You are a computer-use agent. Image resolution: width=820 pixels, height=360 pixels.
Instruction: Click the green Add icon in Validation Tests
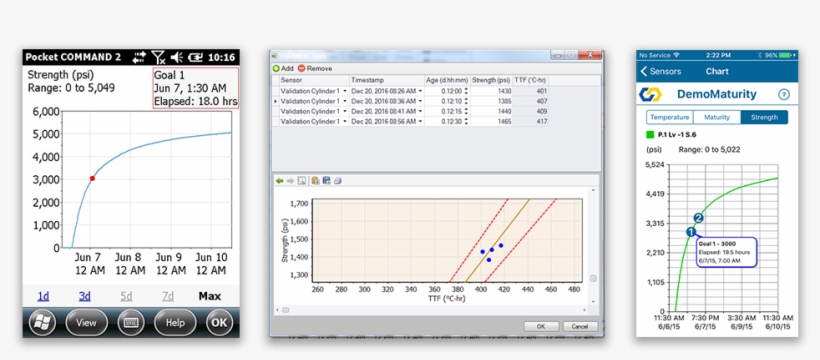pos(276,69)
